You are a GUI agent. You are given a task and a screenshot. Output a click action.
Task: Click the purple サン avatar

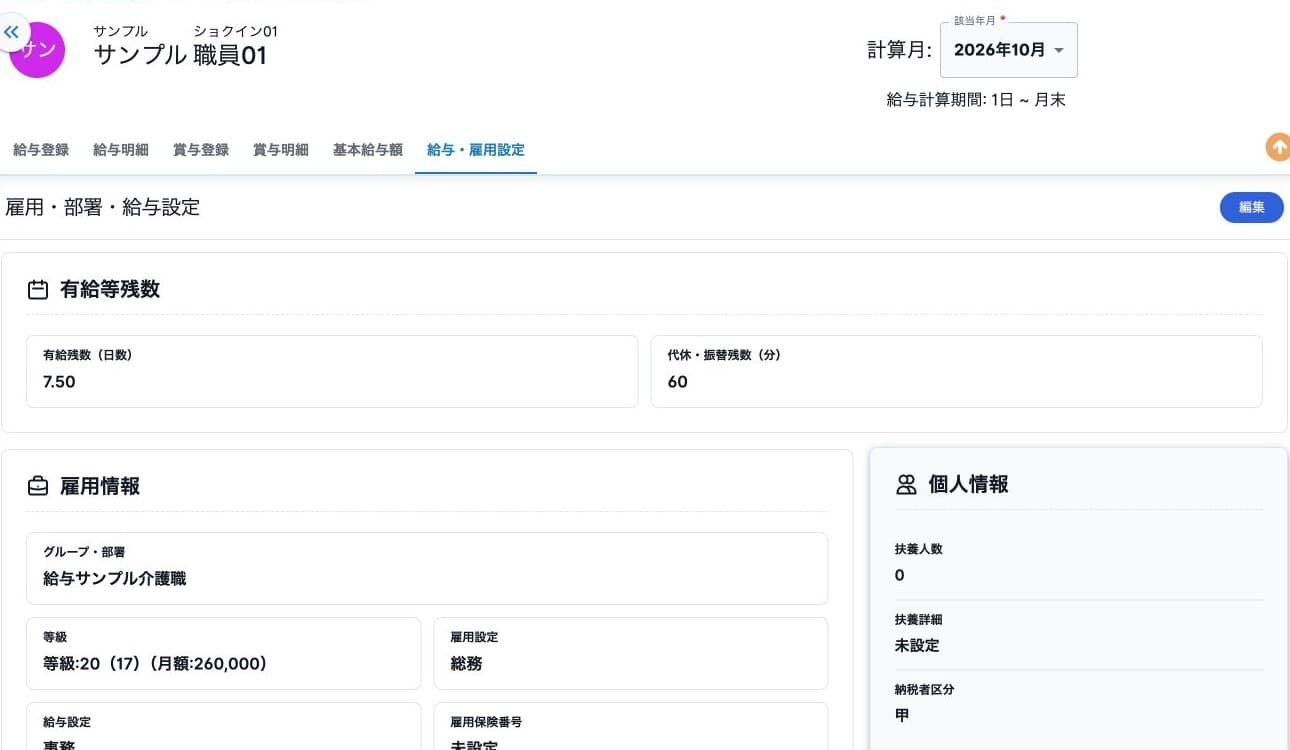38,50
